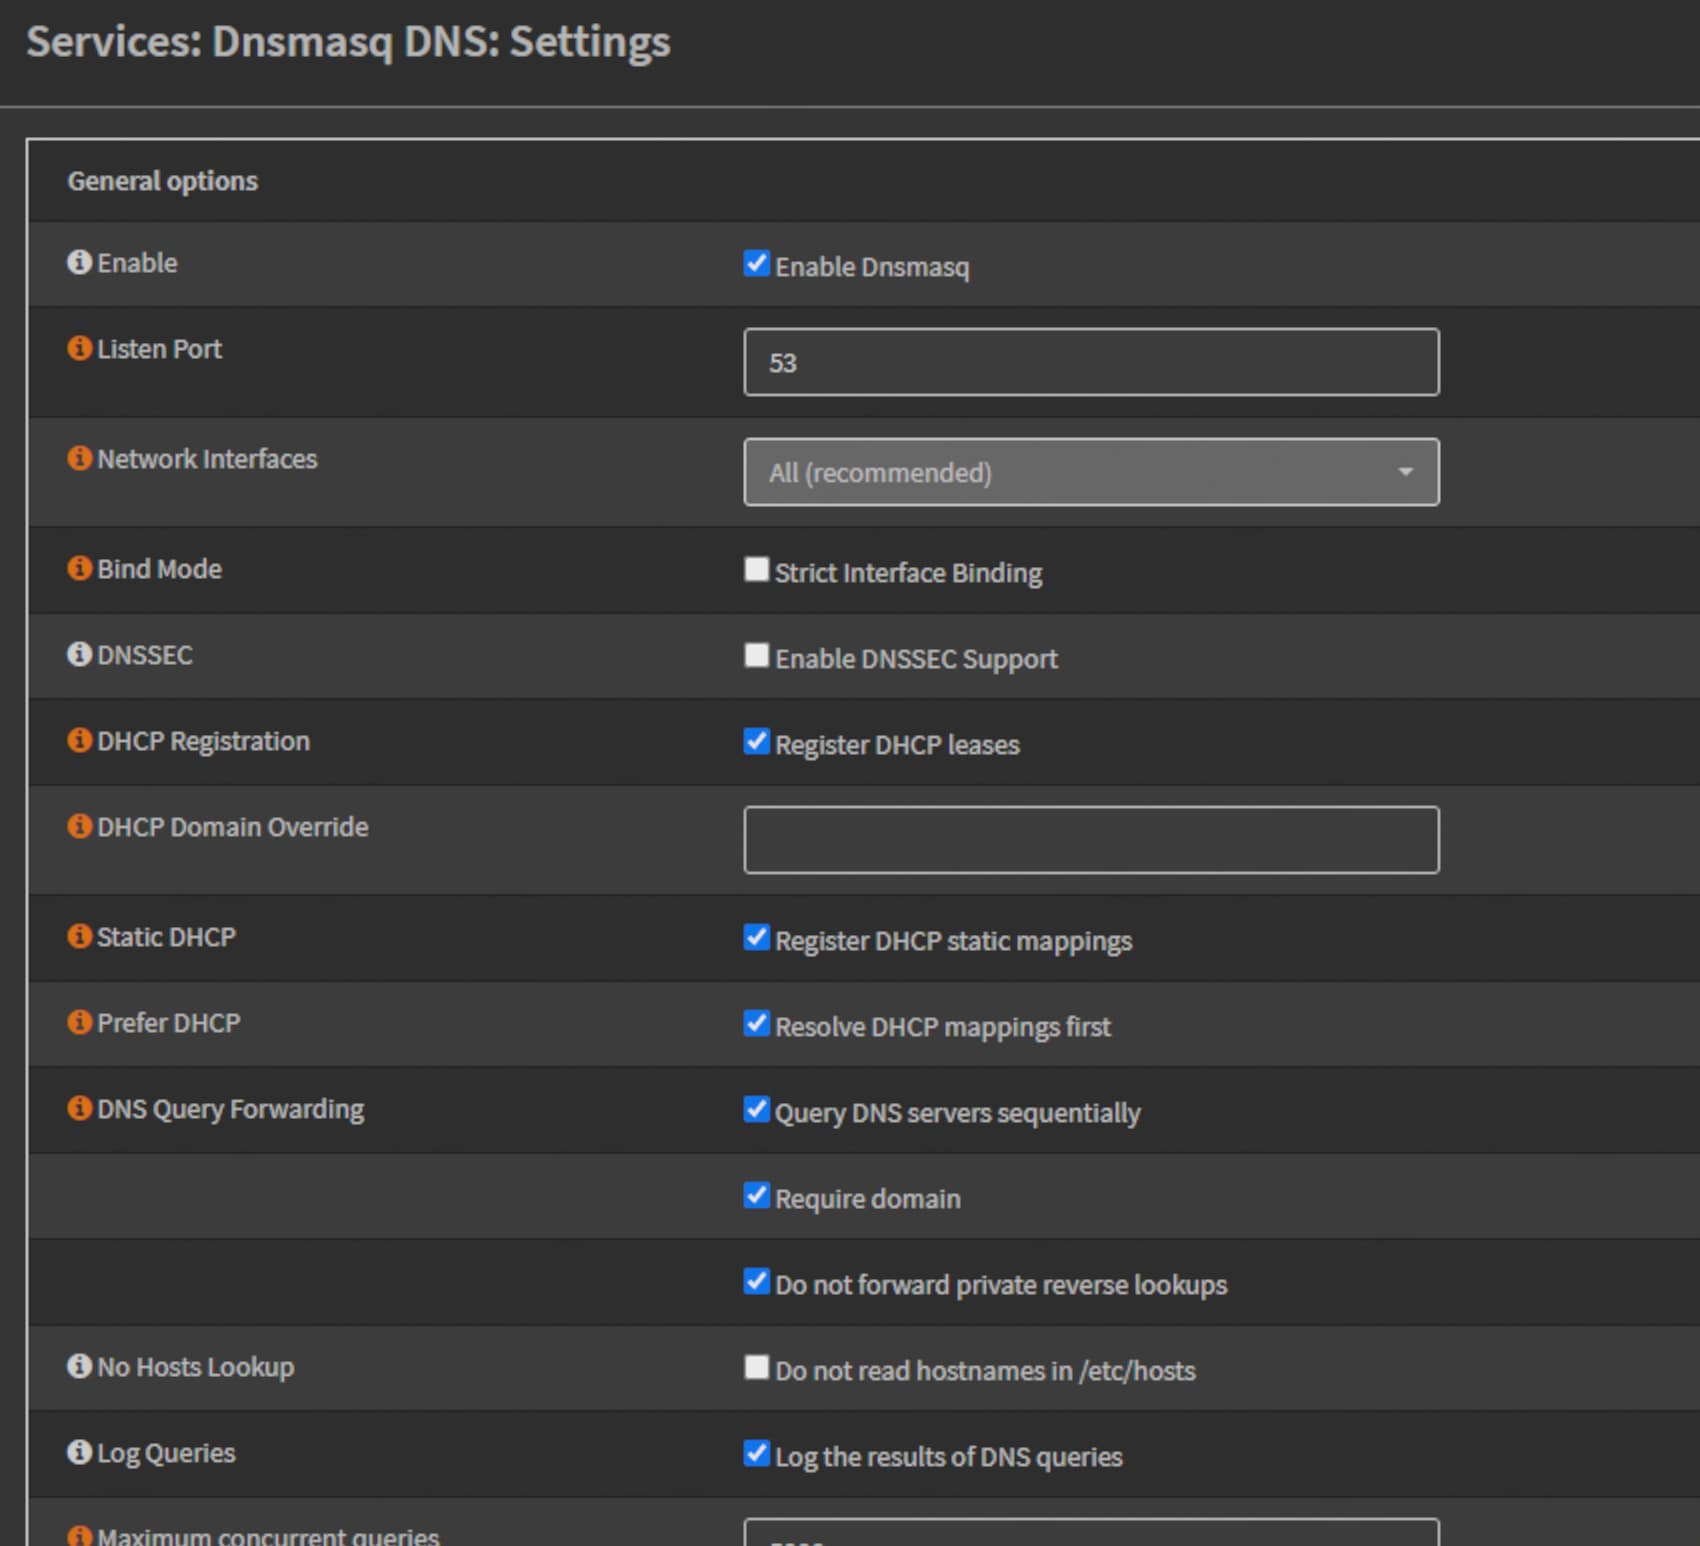This screenshot has width=1700, height=1546.
Task: Open help icon for Network Interfaces
Action: (79, 458)
